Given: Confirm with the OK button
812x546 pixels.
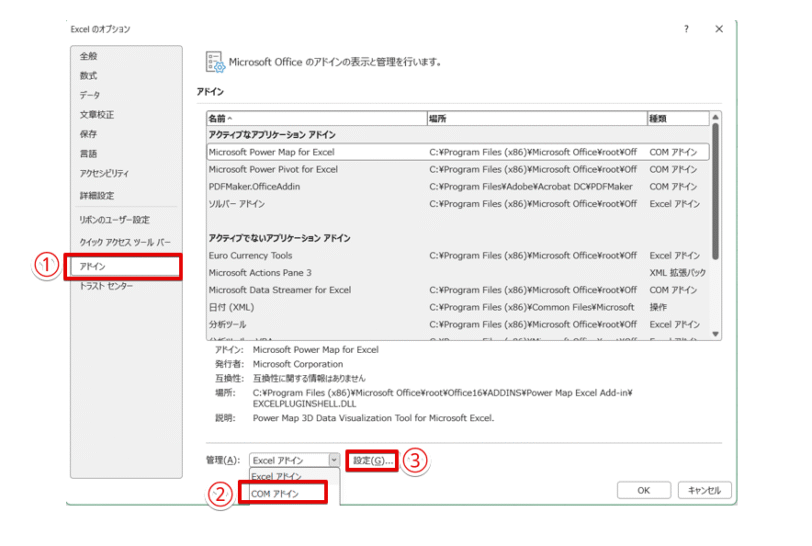Looking at the screenshot, I should 644,490.
